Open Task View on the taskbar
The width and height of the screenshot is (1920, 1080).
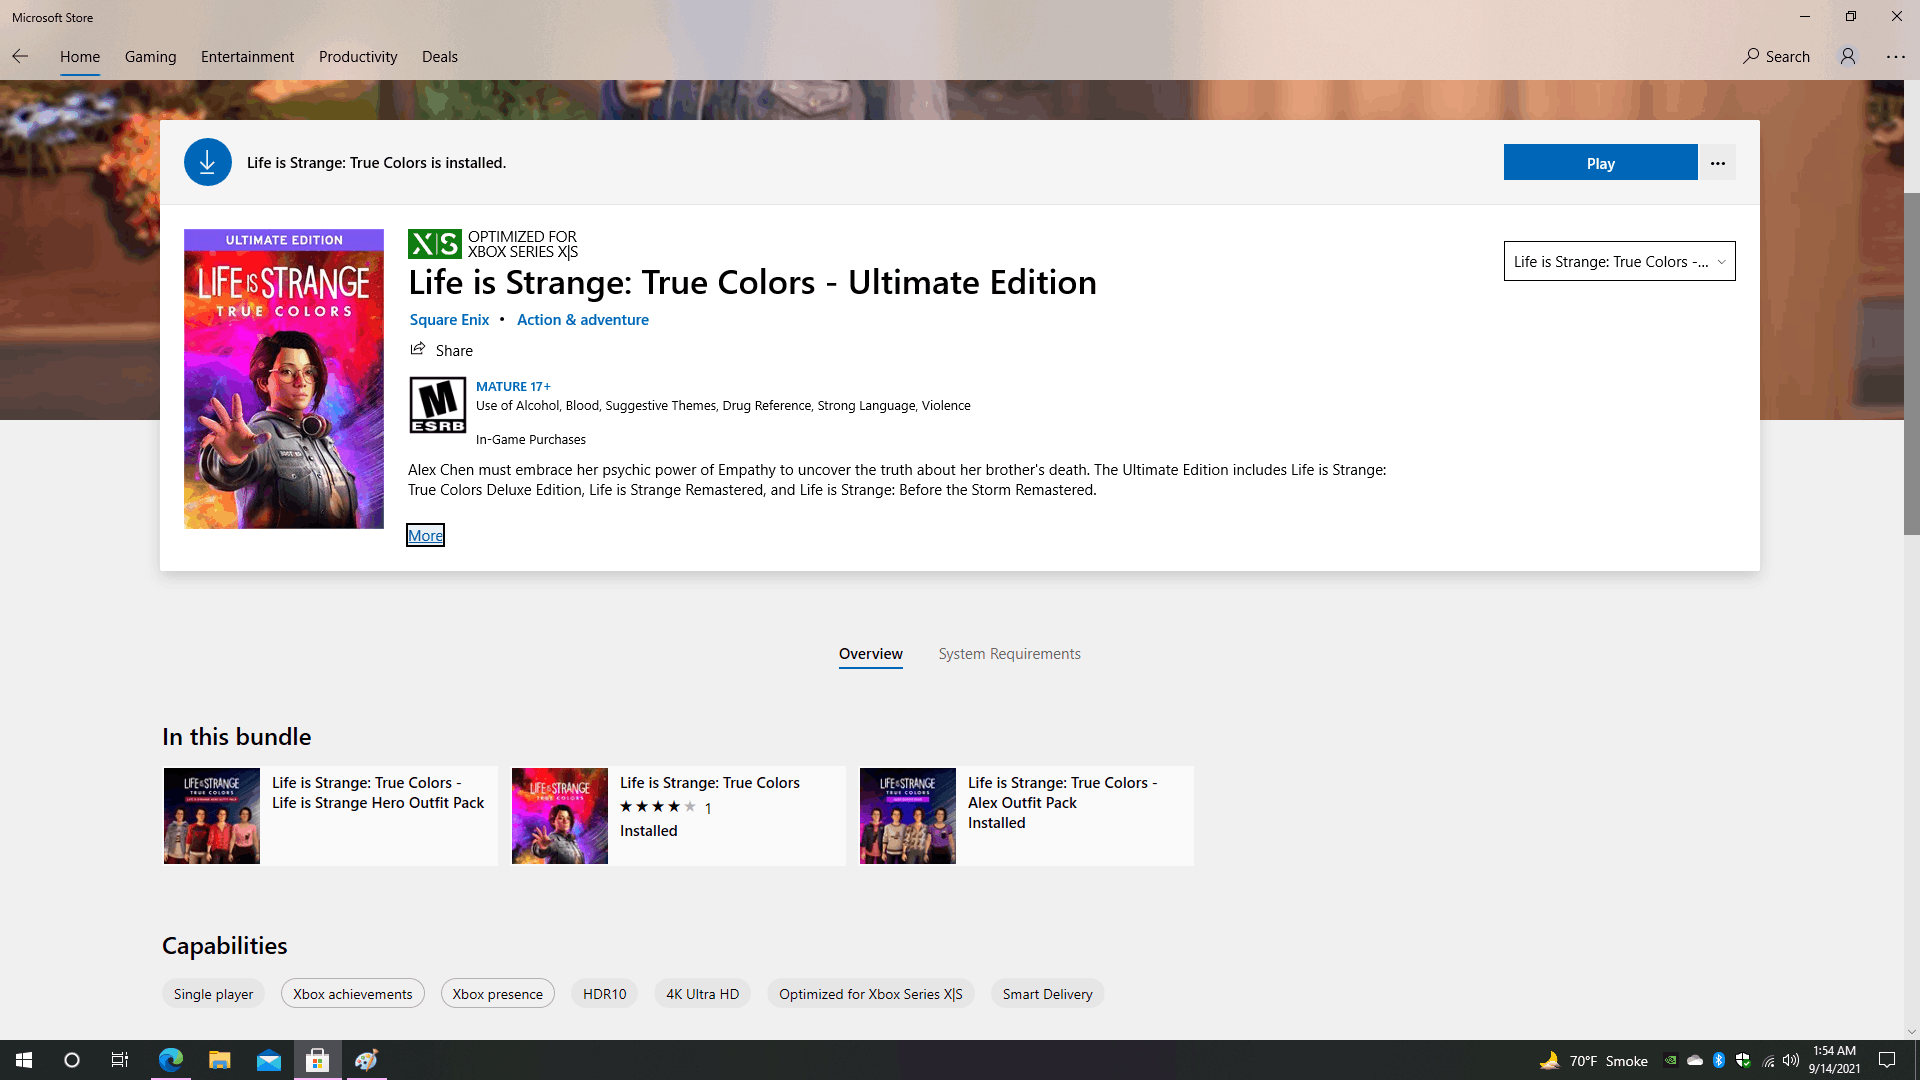(120, 1060)
